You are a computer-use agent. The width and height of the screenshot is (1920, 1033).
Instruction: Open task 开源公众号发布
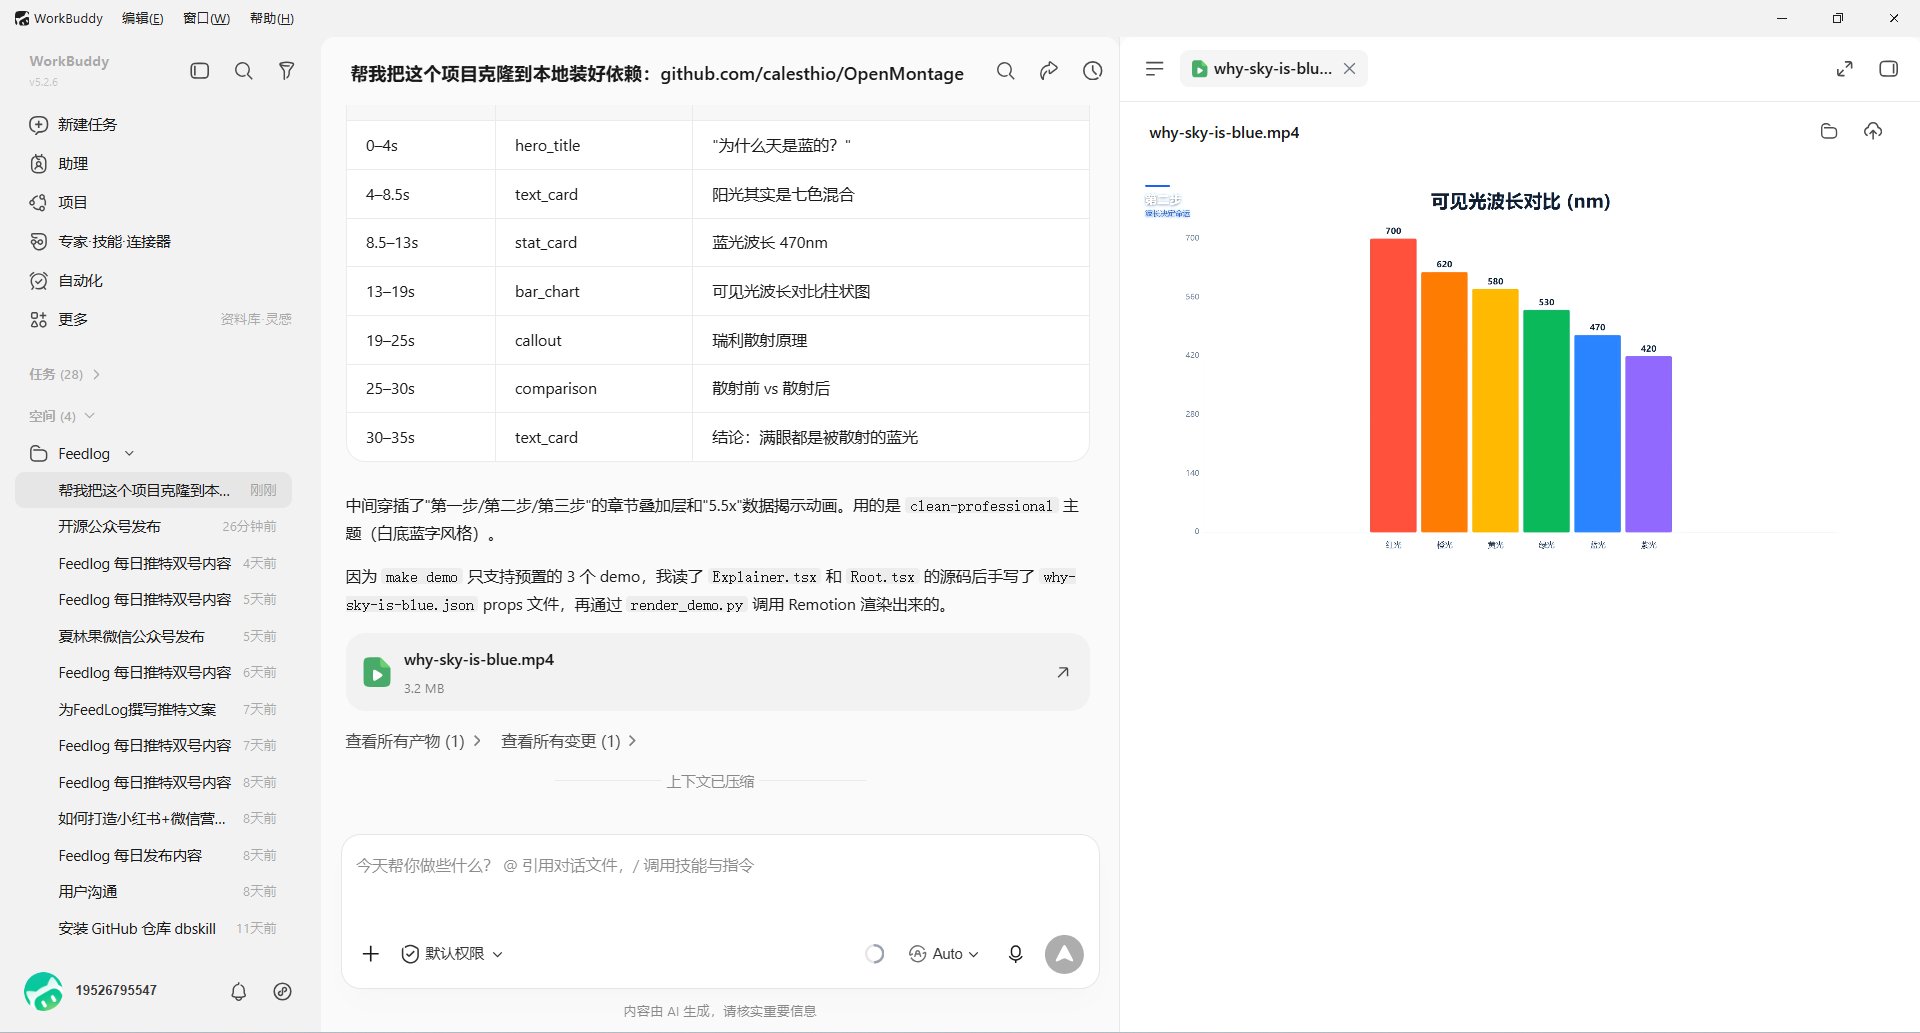(x=153, y=527)
